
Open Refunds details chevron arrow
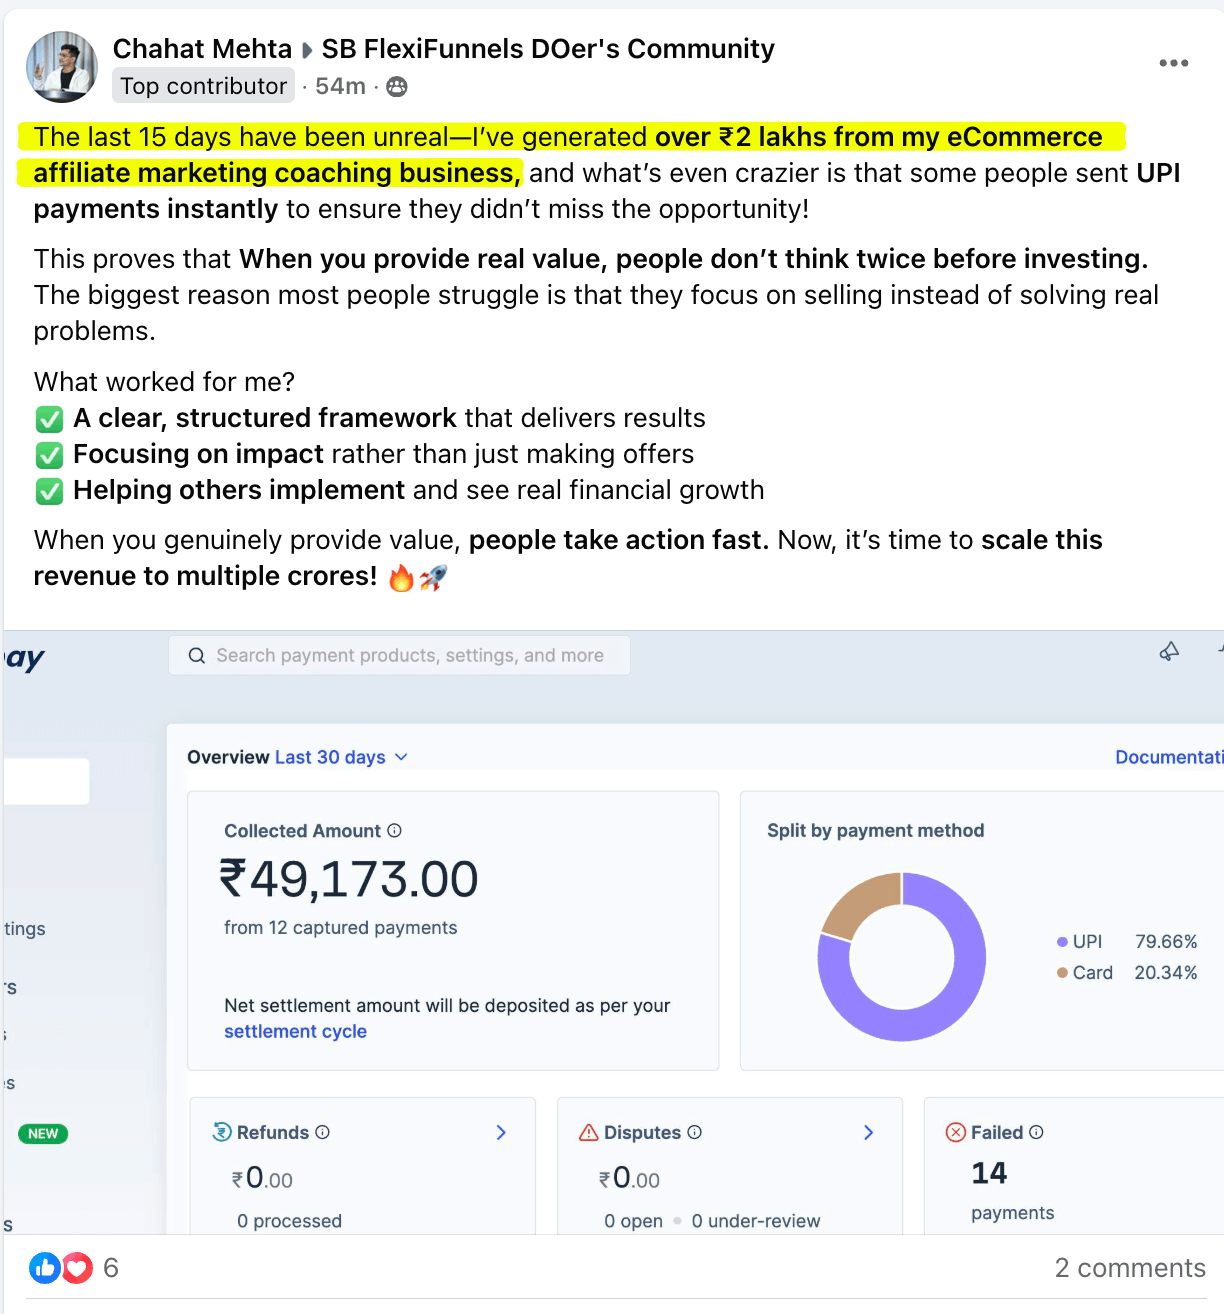(x=501, y=1132)
